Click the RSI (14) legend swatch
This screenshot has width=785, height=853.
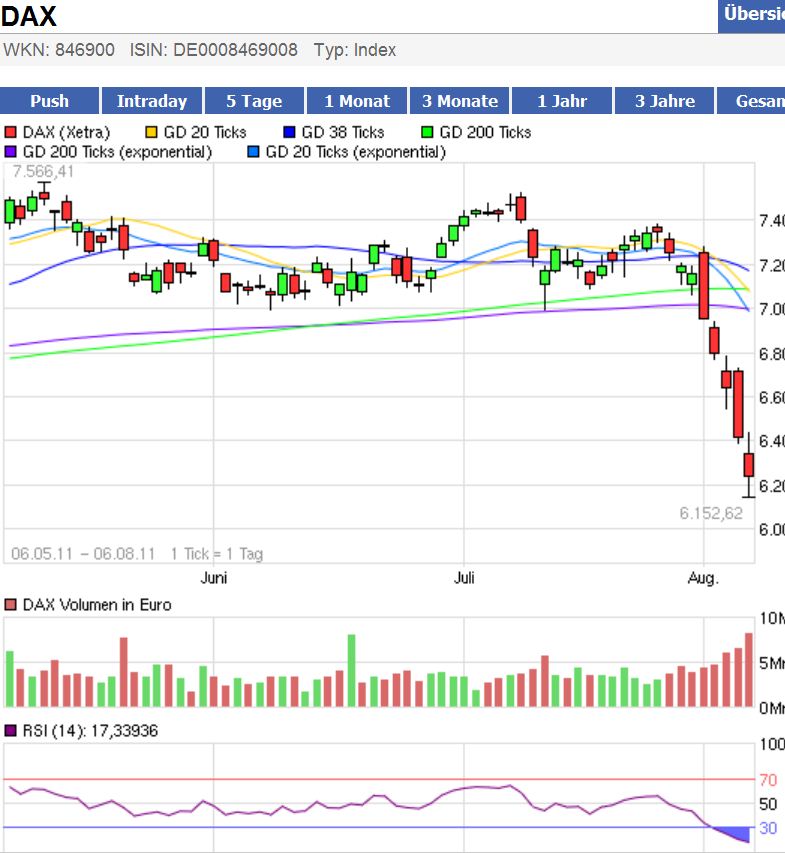(x=10, y=731)
